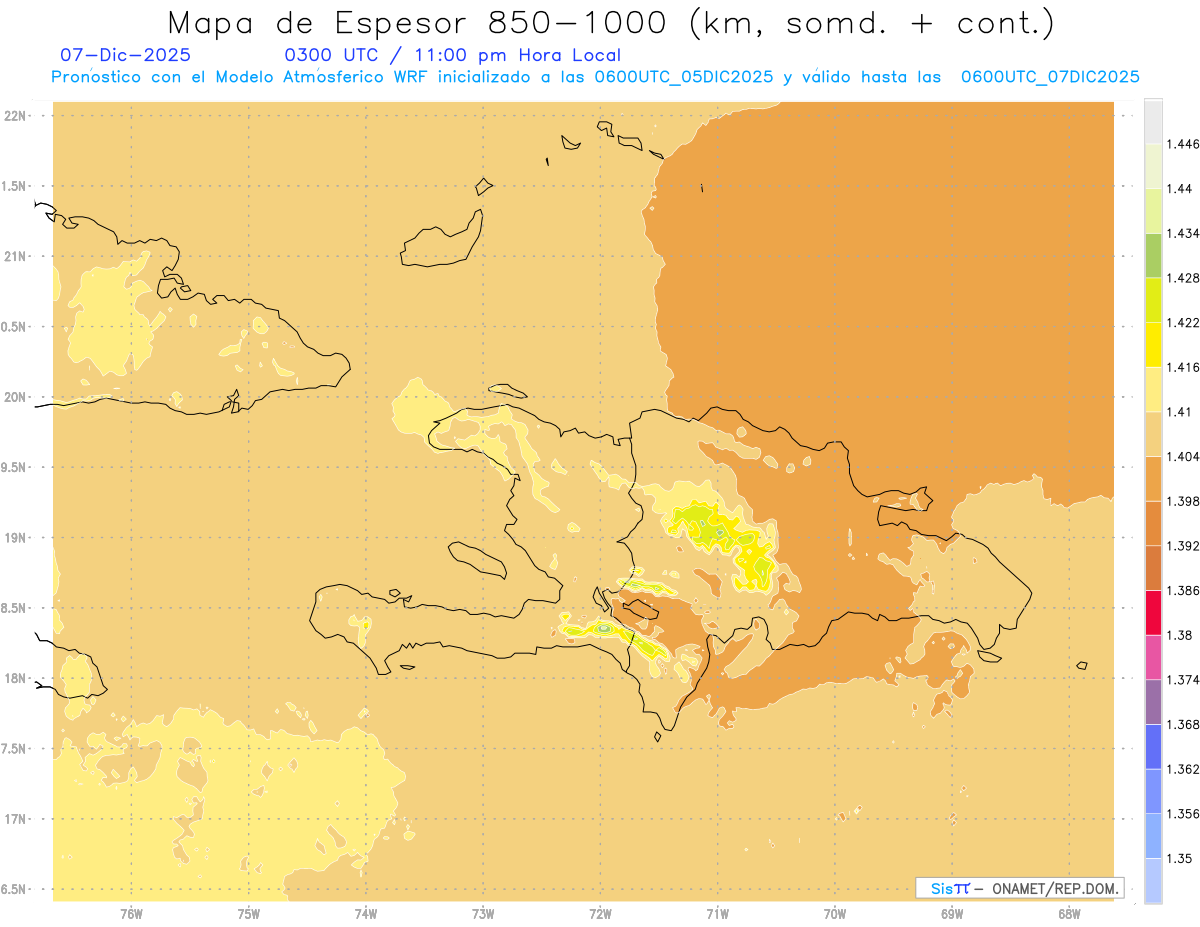Click the legend value '1.386'
The image size is (1200, 927).
tap(1182, 590)
